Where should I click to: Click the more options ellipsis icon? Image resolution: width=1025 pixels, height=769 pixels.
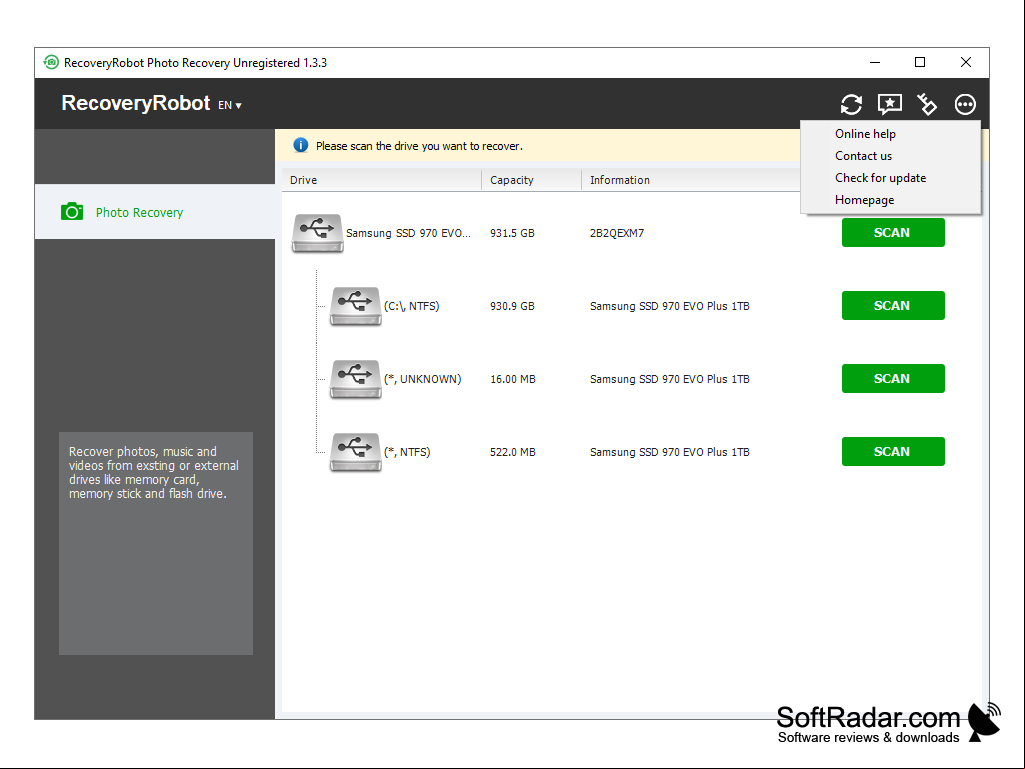965,104
